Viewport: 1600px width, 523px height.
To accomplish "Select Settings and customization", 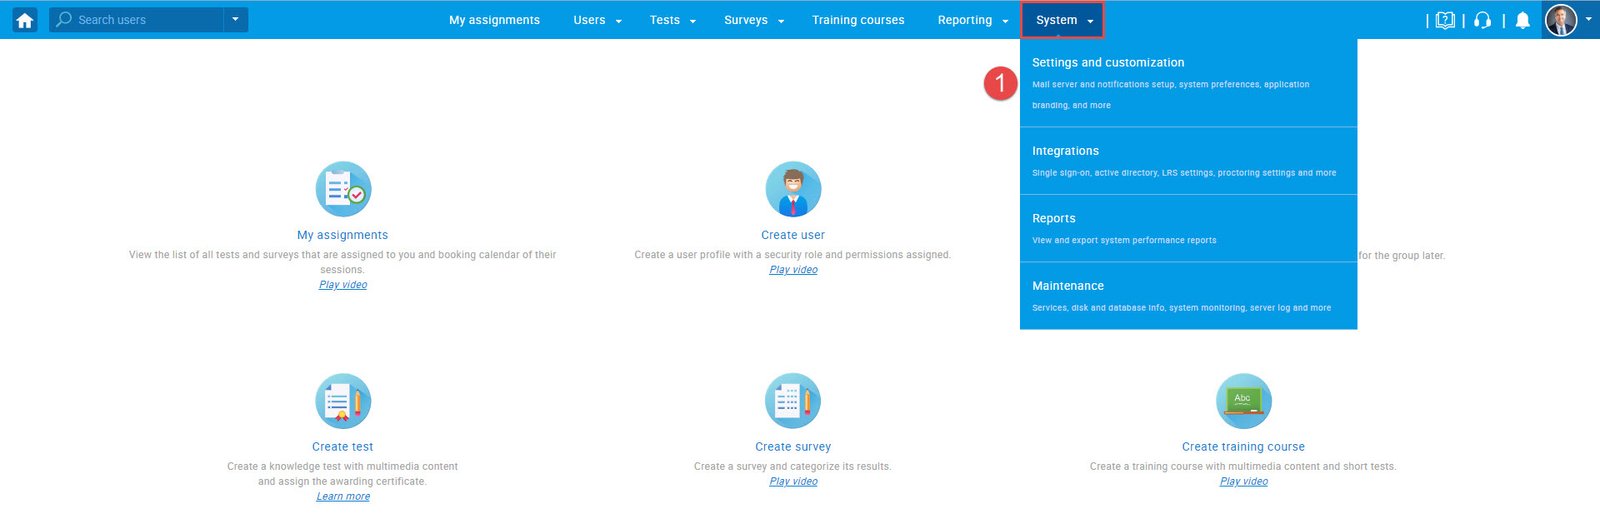I will [1108, 63].
